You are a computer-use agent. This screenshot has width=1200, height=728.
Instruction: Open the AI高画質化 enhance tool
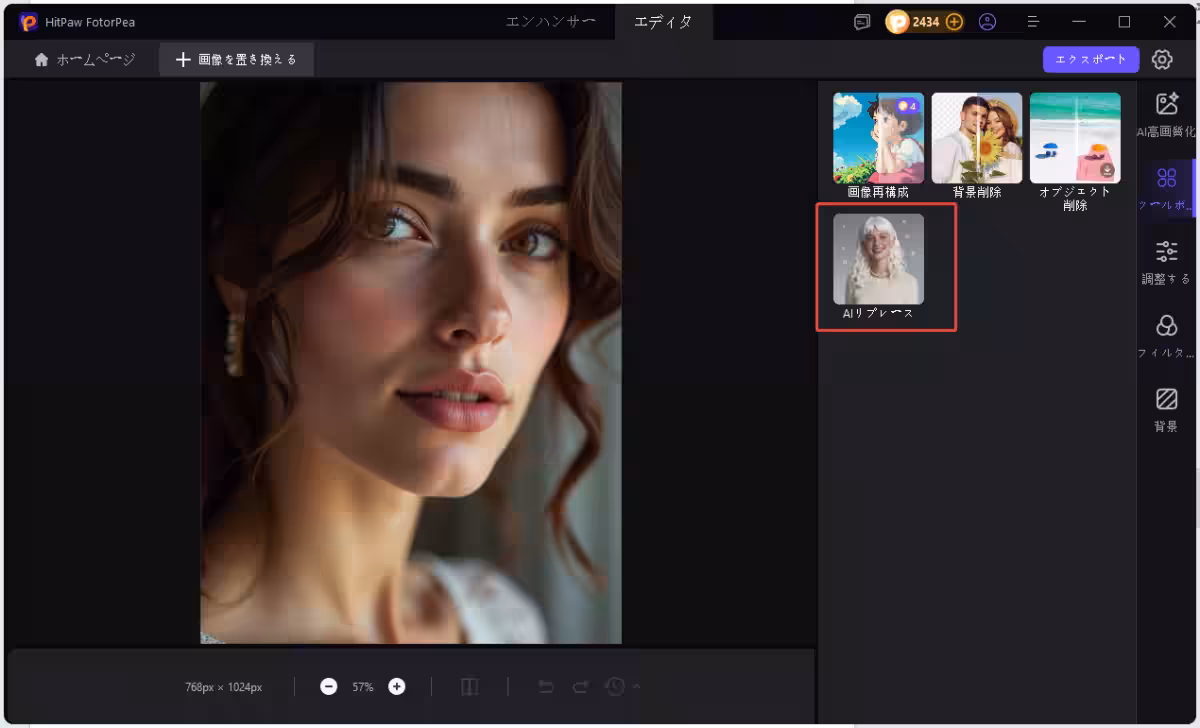click(x=1166, y=113)
